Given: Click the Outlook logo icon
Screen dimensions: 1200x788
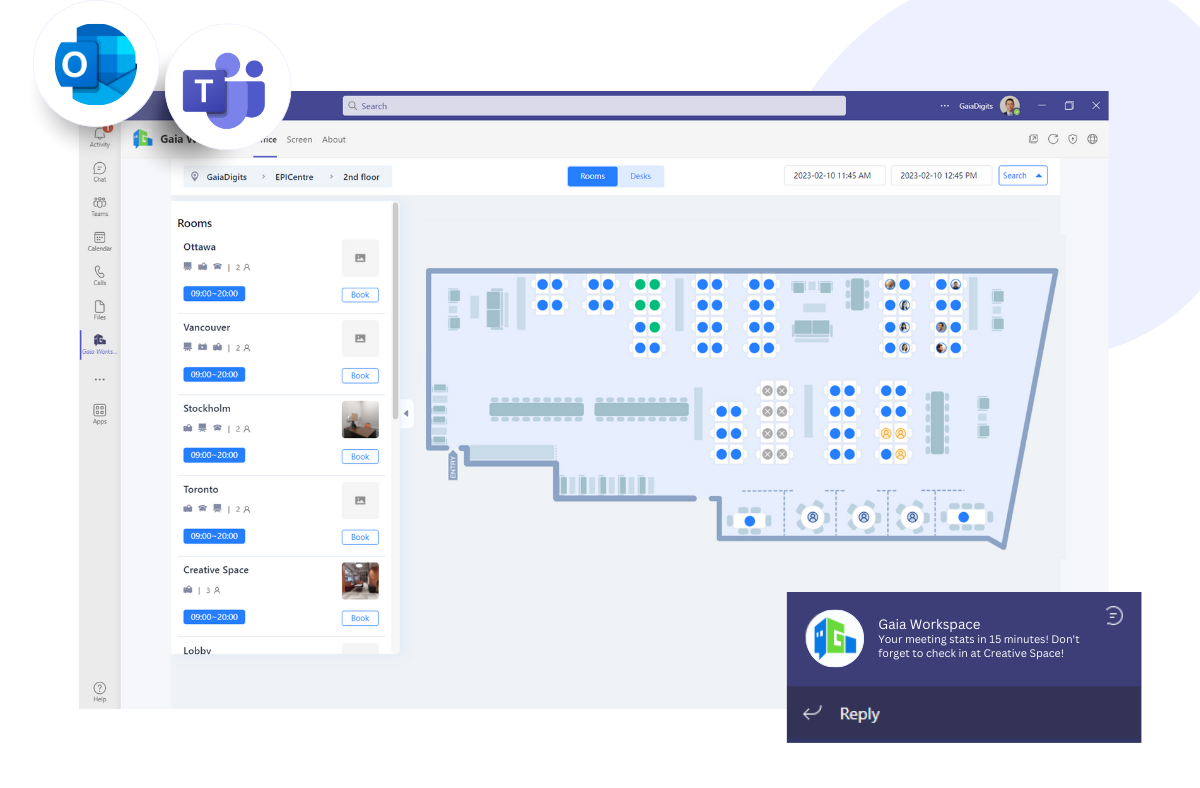Looking at the screenshot, I should tap(97, 65).
